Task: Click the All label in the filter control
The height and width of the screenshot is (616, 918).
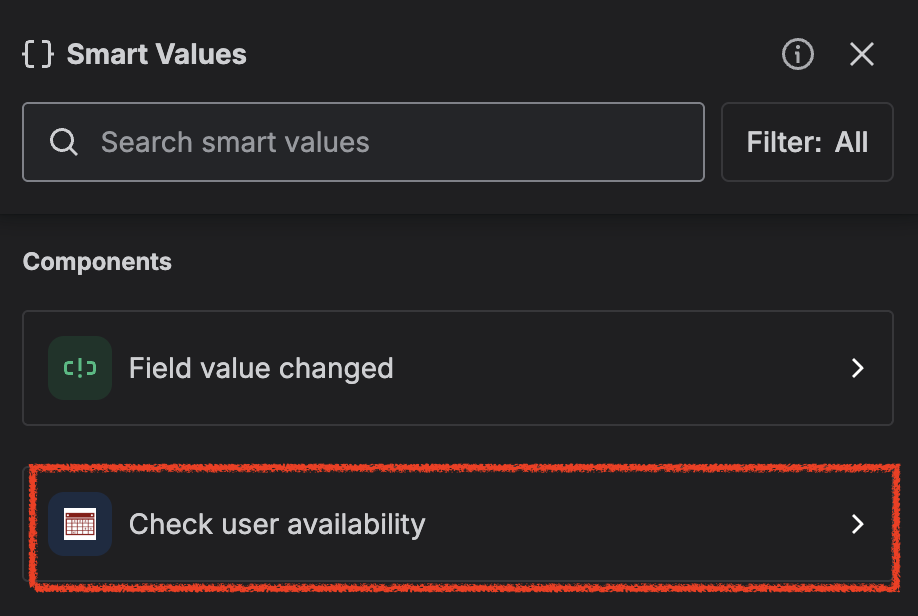Action: click(x=851, y=142)
